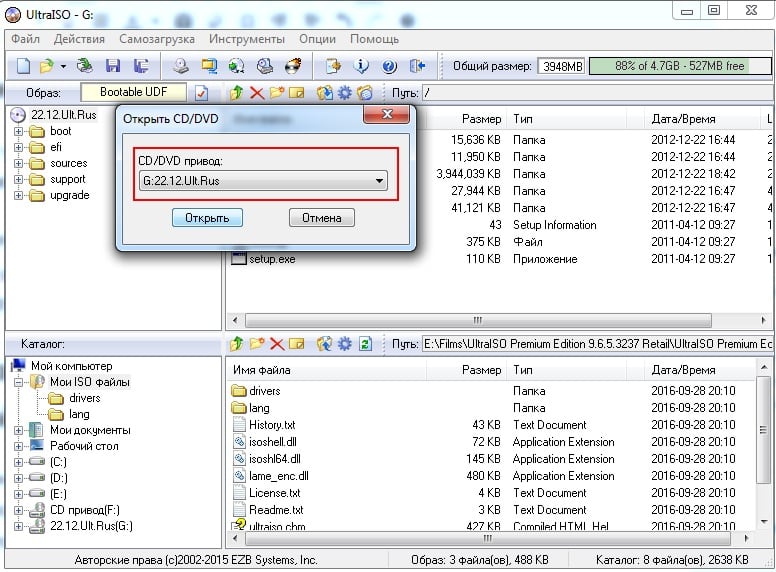The height and width of the screenshot is (572, 776).
Task: Open the CD/DVD drive dropdown list
Action: tap(379, 181)
